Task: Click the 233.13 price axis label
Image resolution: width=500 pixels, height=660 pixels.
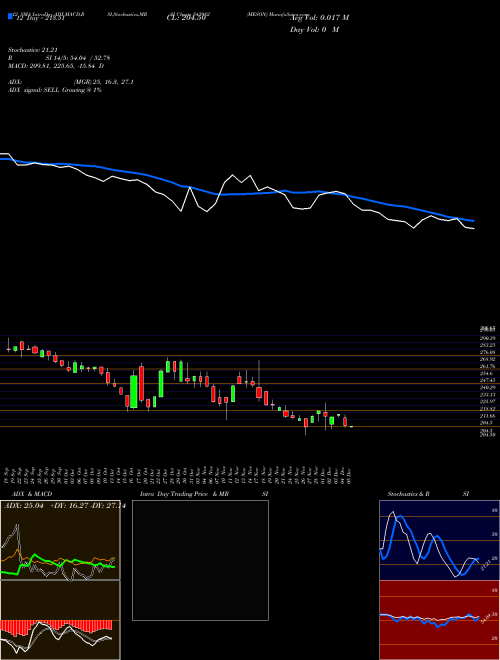Action: tap(489, 394)
